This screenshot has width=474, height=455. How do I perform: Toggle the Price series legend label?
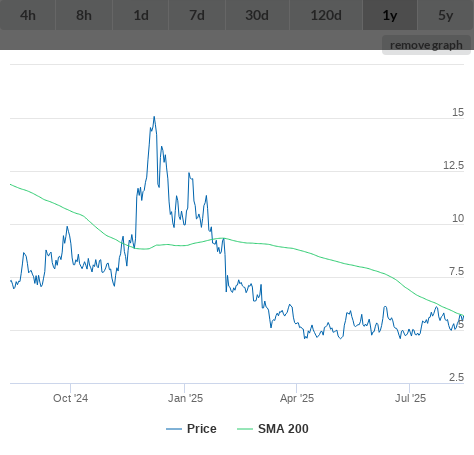202,429
